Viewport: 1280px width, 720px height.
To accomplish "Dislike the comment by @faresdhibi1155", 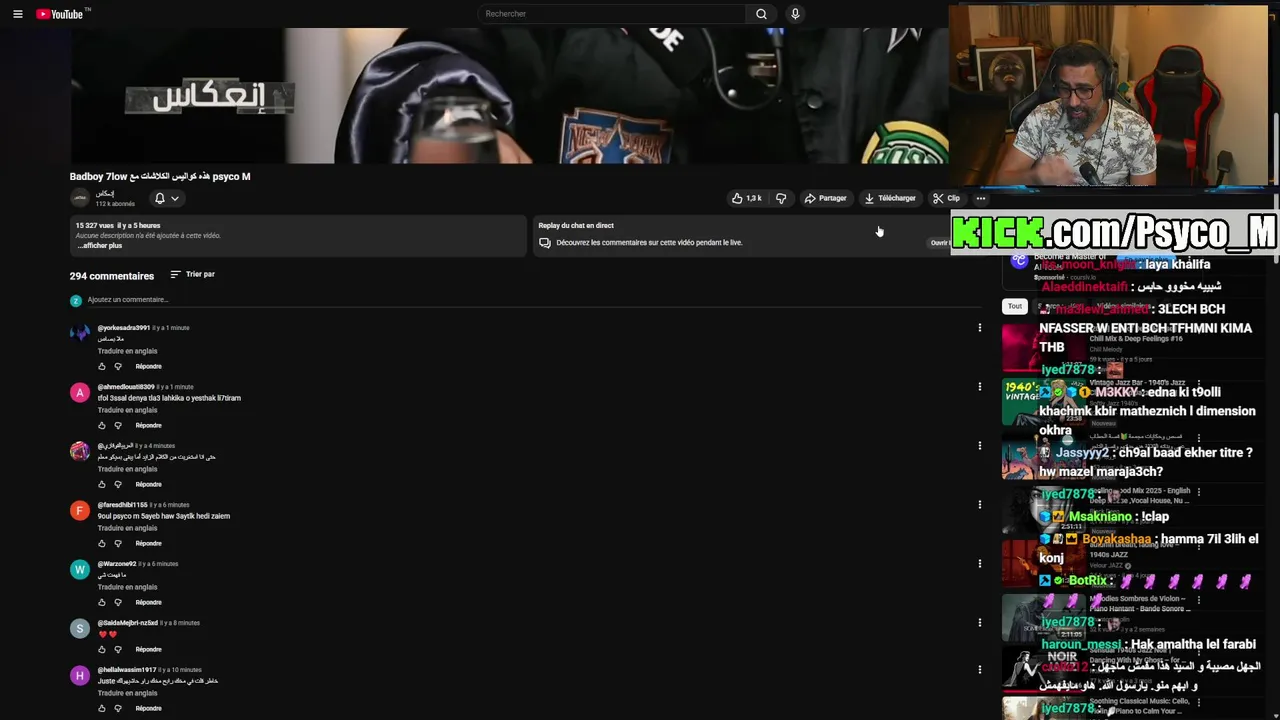I will click(x=118, y=543).
